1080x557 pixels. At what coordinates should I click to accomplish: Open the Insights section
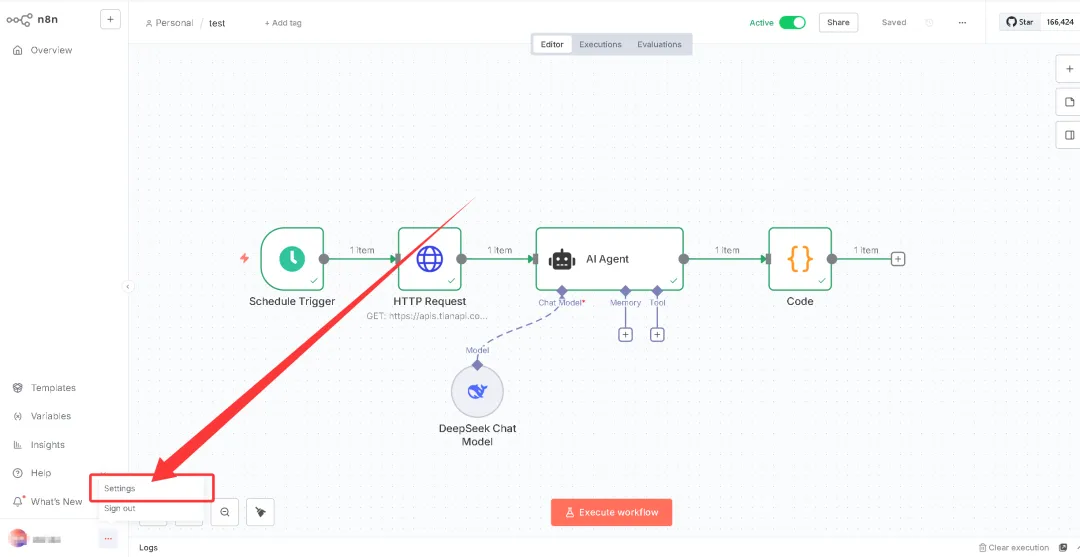tap(39, 445)
